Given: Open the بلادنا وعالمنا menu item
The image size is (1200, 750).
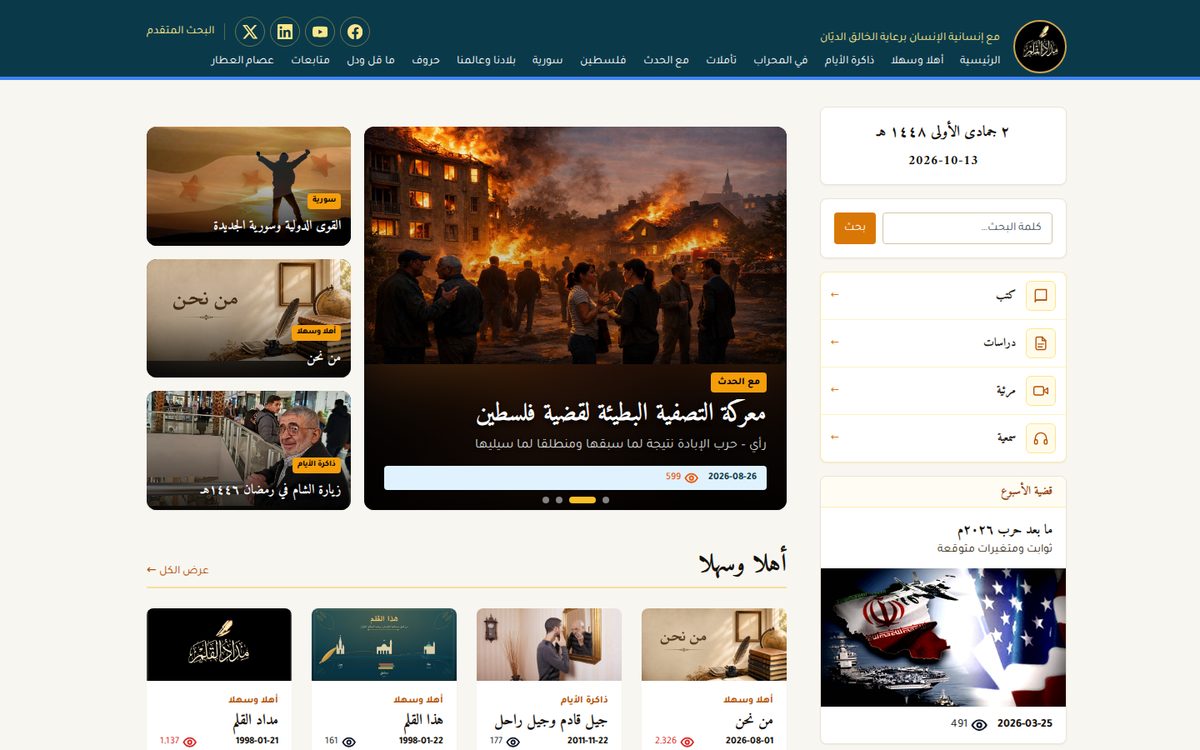Looking at the screenshot, I should [x=487, y=60].
